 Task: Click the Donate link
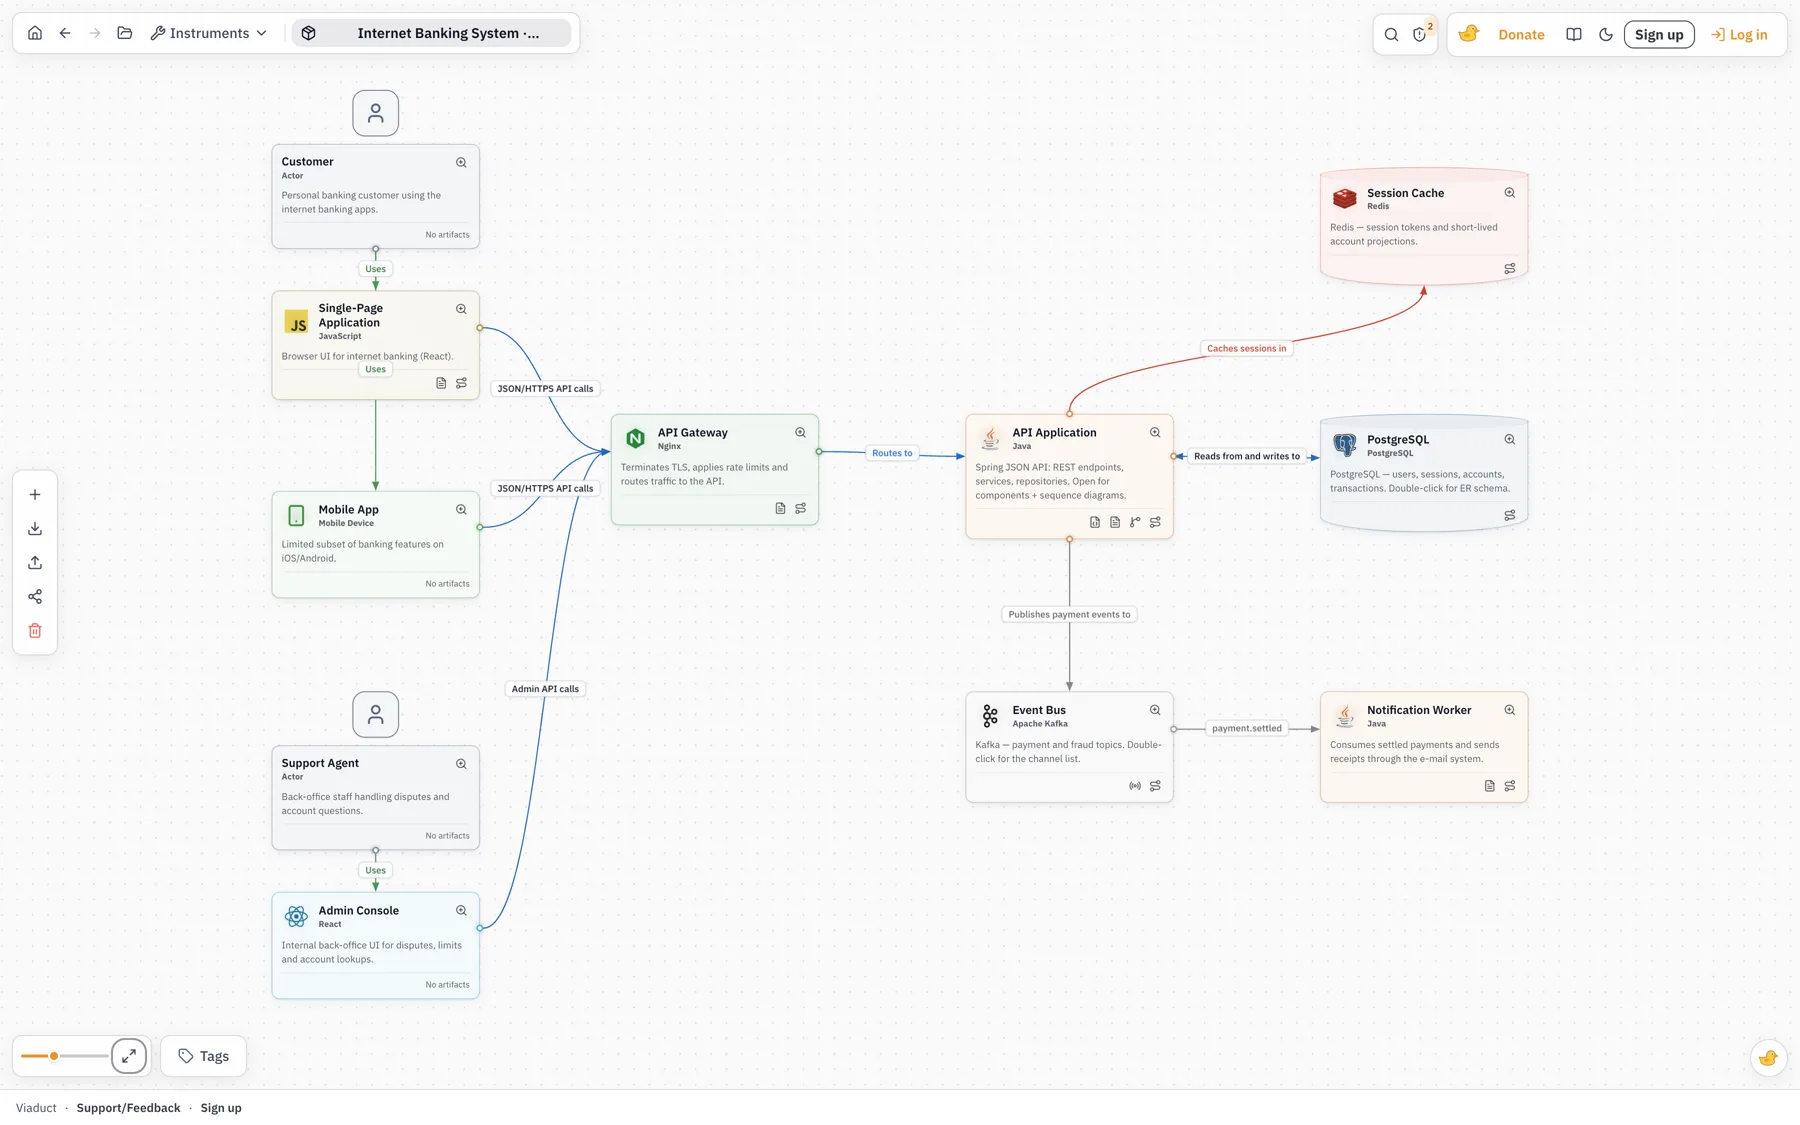[1521, 35]
